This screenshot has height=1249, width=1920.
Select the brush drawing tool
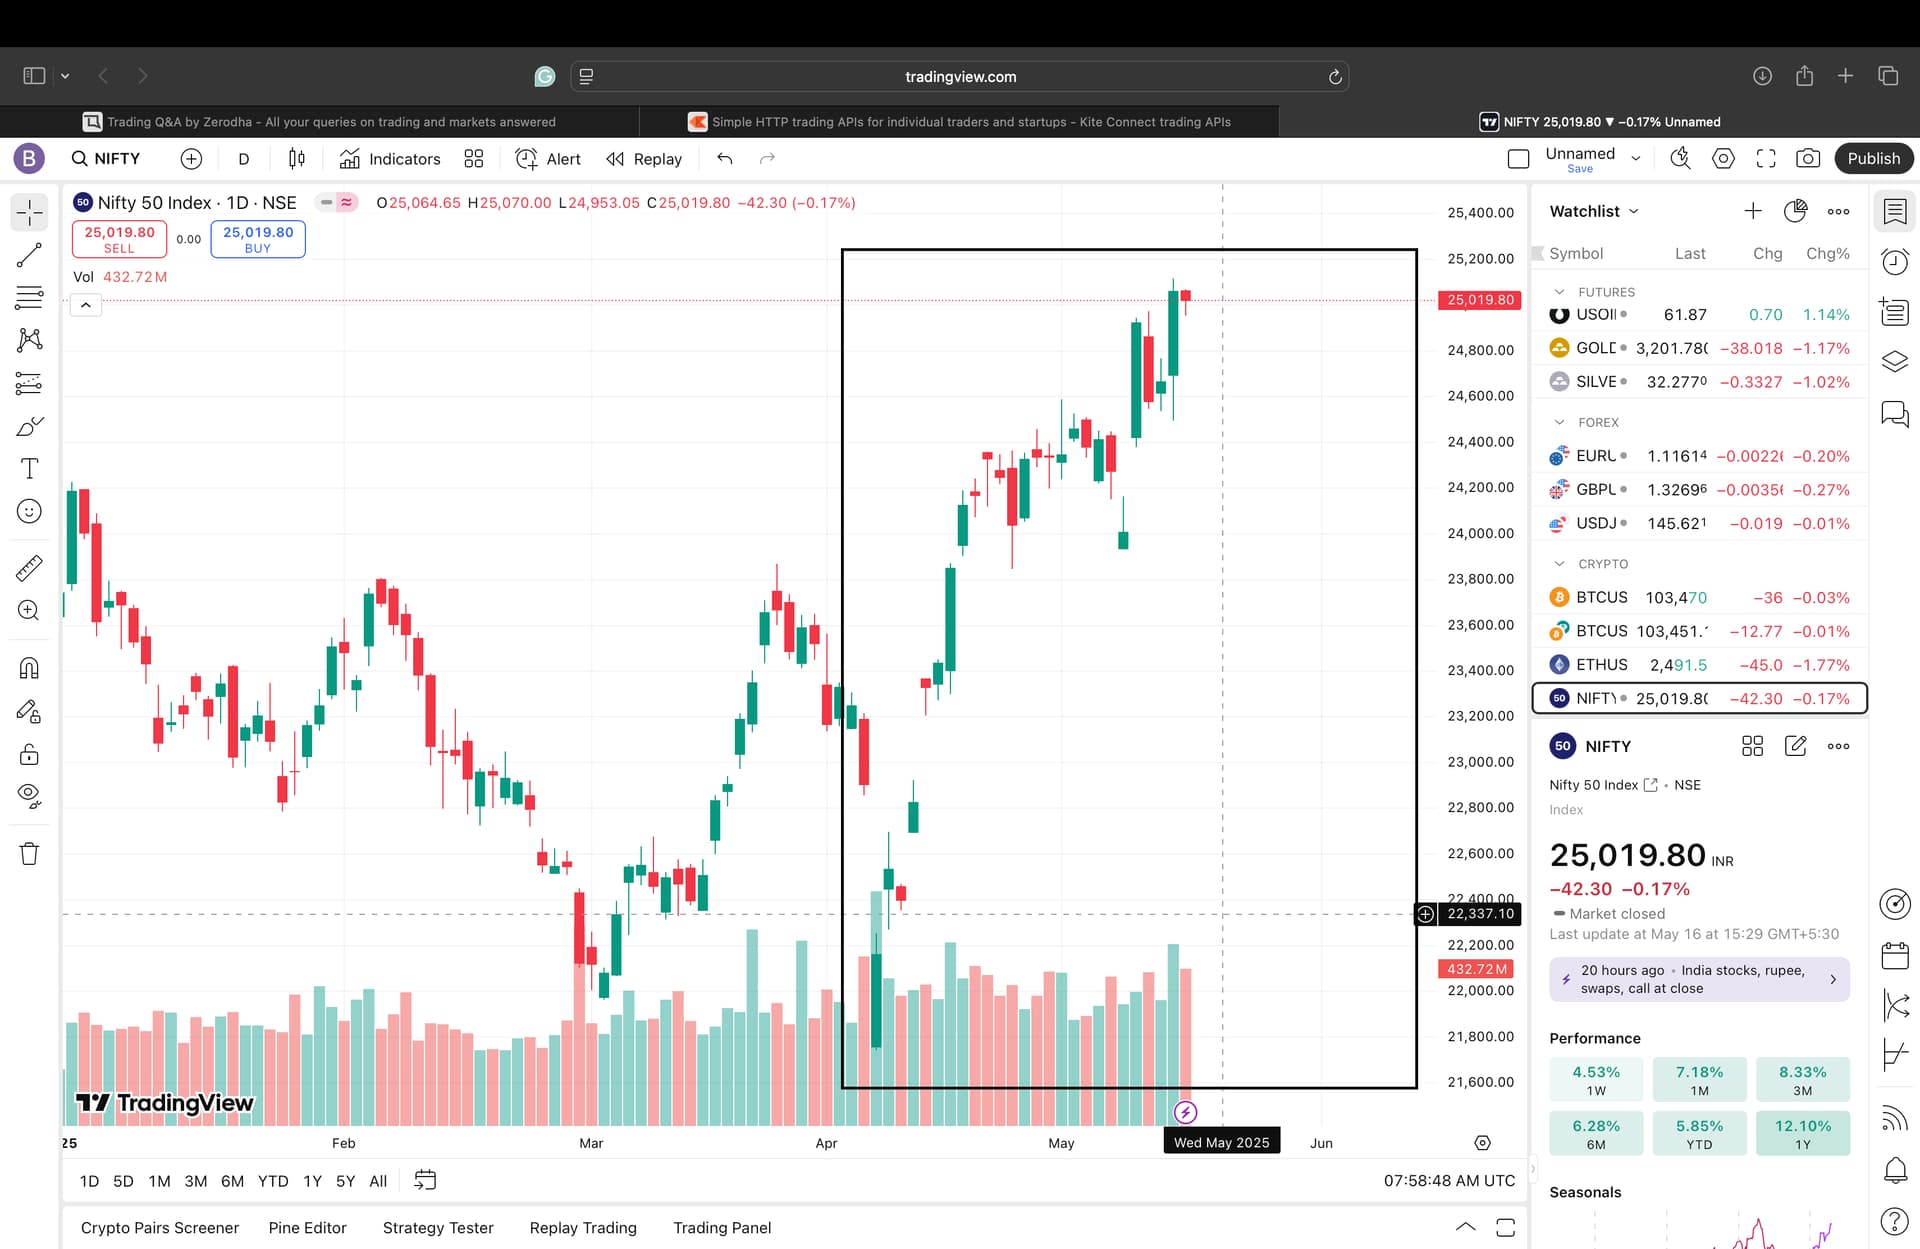pyautogui.click(x=30, y=426)
